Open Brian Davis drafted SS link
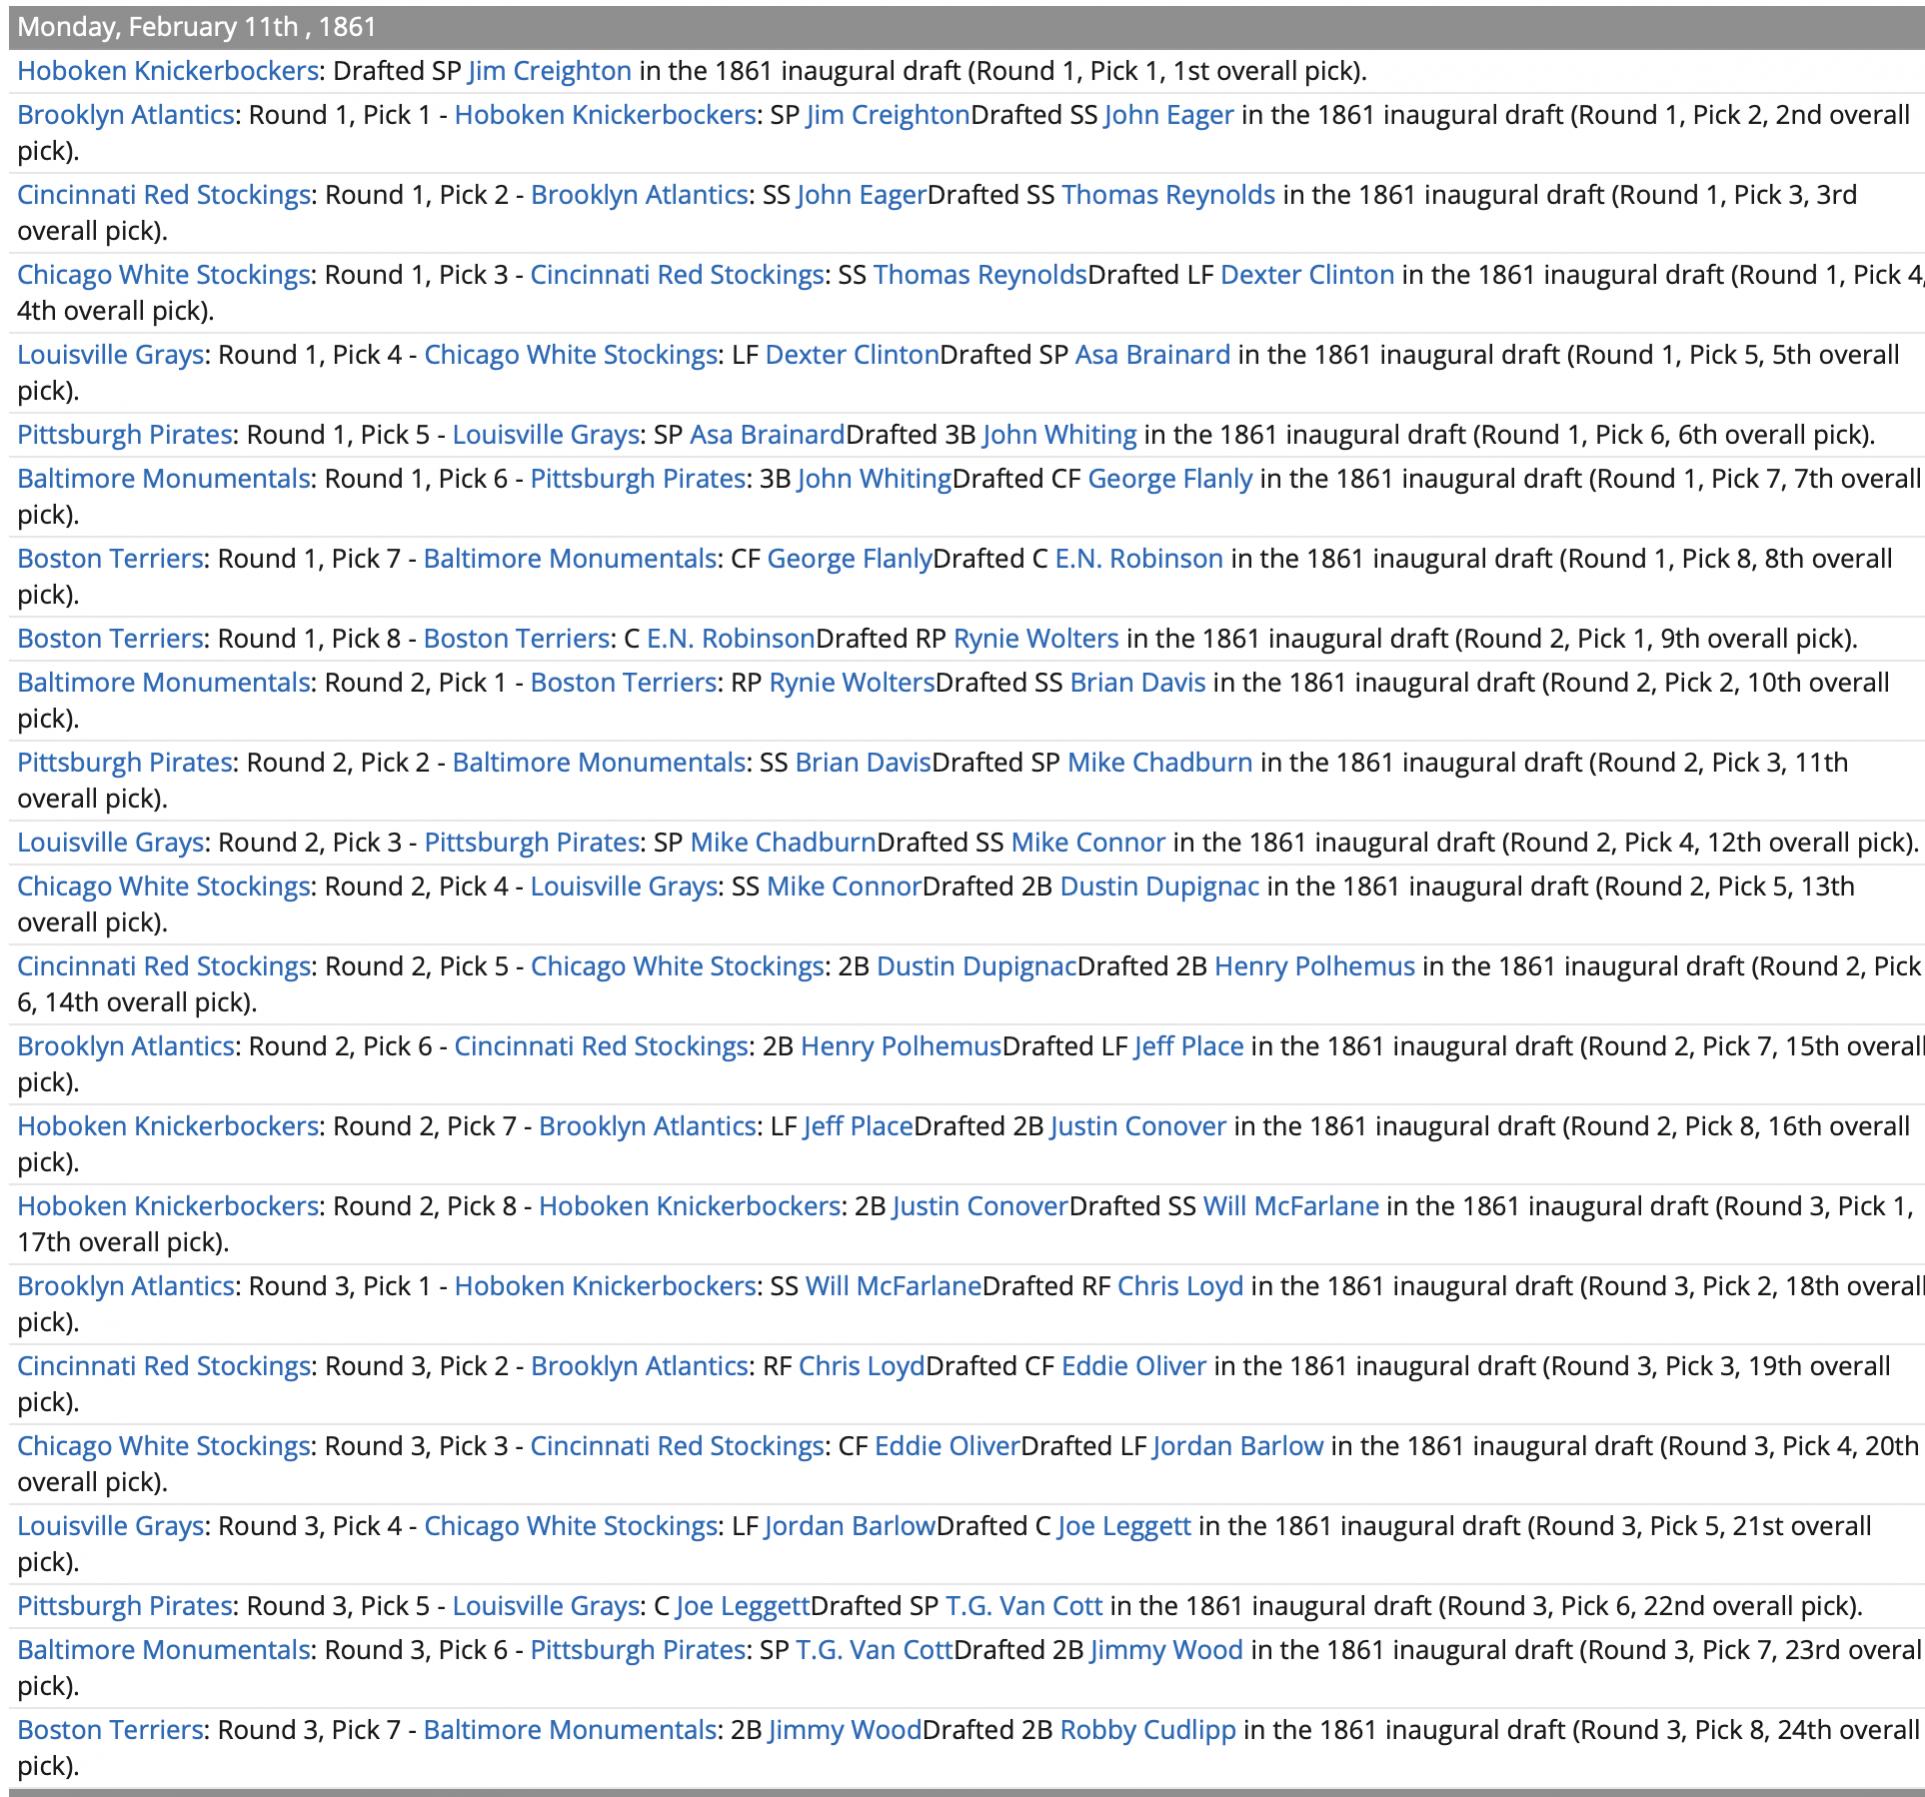The width and height of the screenshot is (1925, 1797). [x=1137, y=683]
